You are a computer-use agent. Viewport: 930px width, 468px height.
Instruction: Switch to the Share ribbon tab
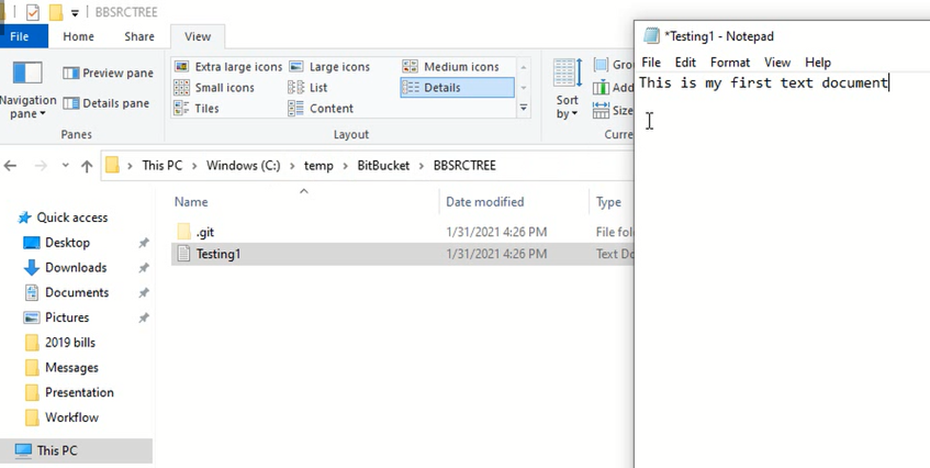tap(139, 37)
